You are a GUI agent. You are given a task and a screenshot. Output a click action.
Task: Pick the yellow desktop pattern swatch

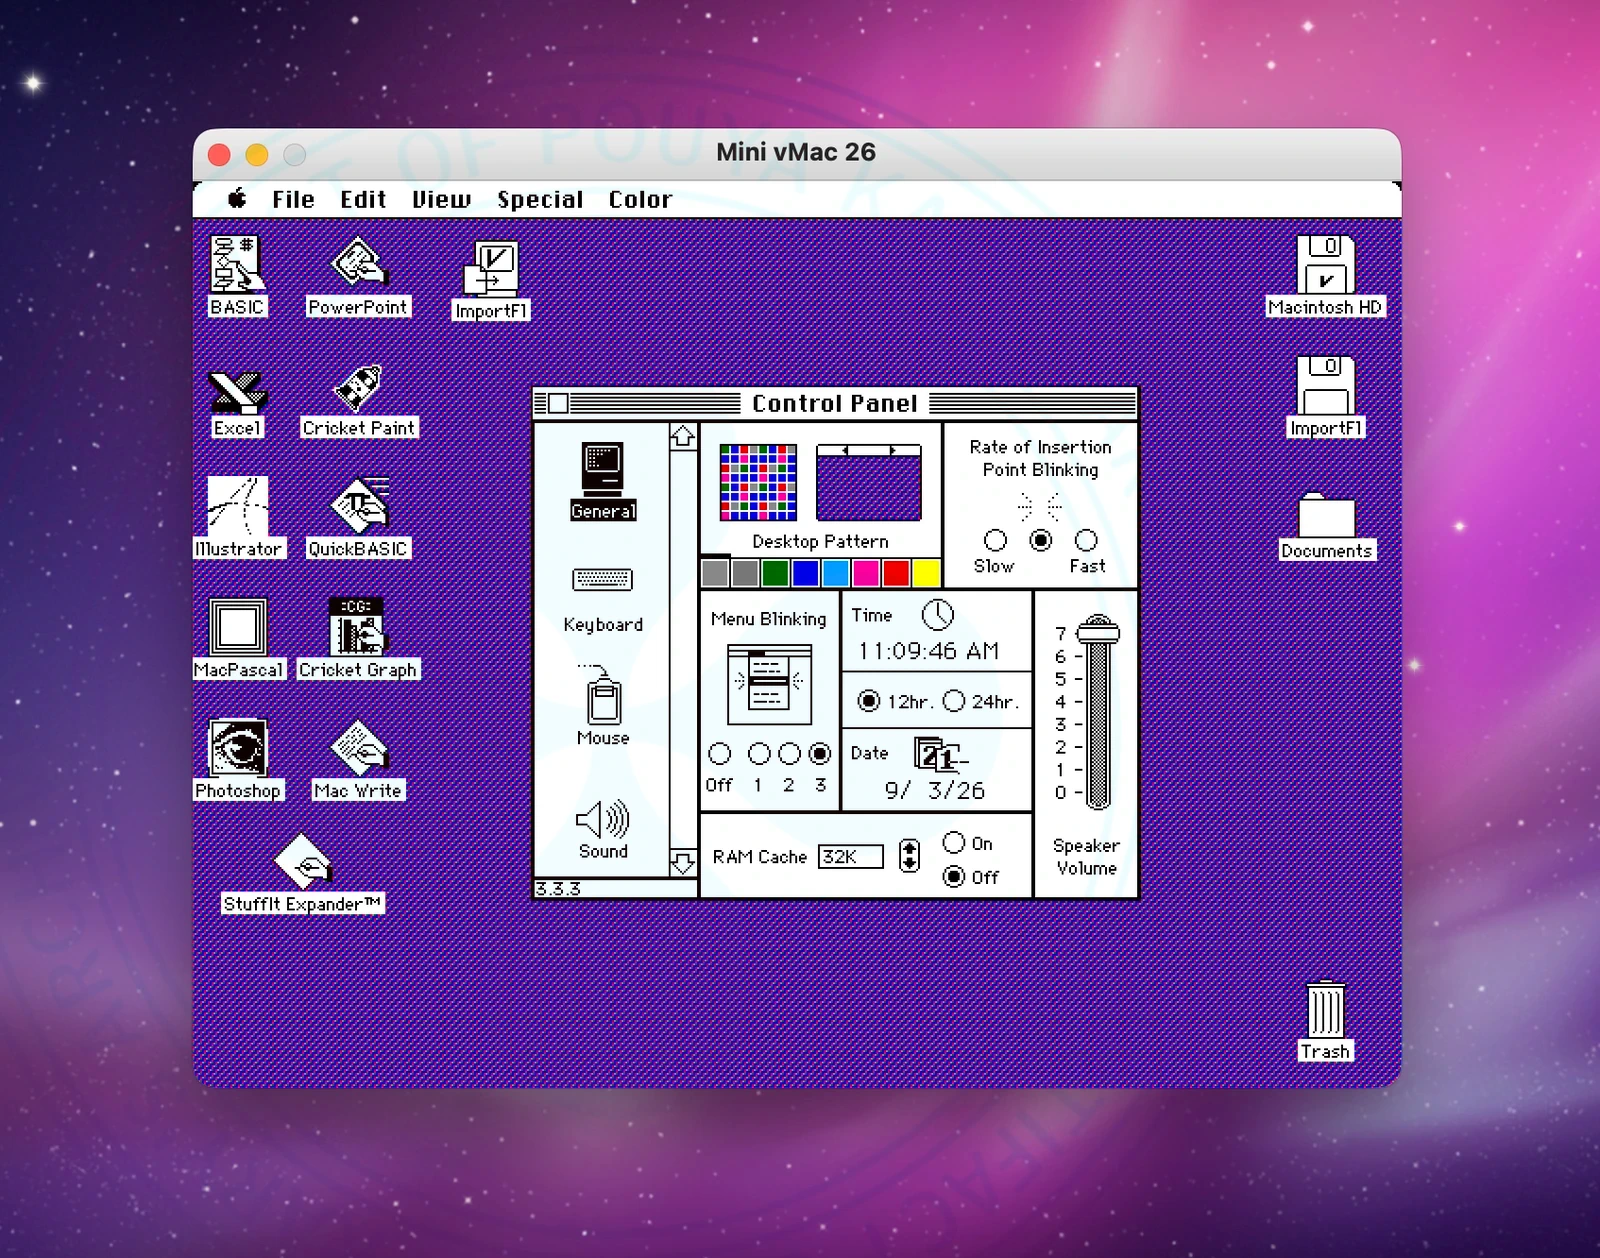tap(926, 573)
